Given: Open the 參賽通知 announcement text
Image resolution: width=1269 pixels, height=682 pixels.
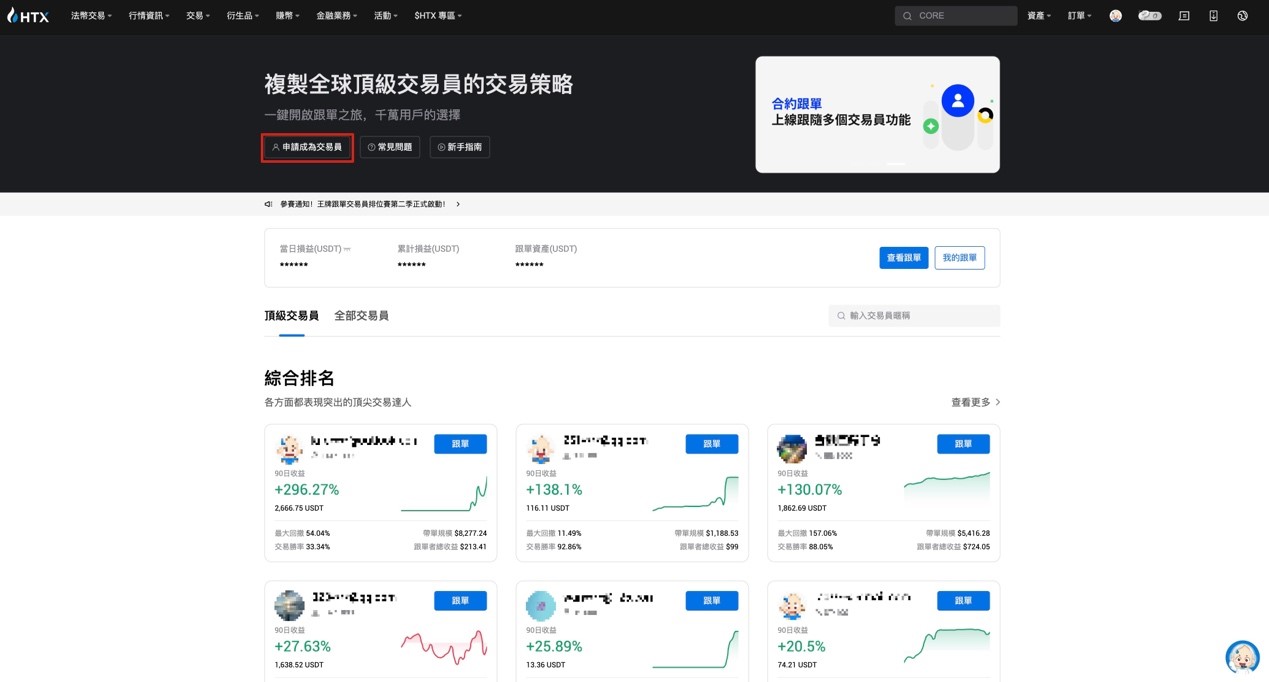Looking at the screenshot, I should [362, 204].
